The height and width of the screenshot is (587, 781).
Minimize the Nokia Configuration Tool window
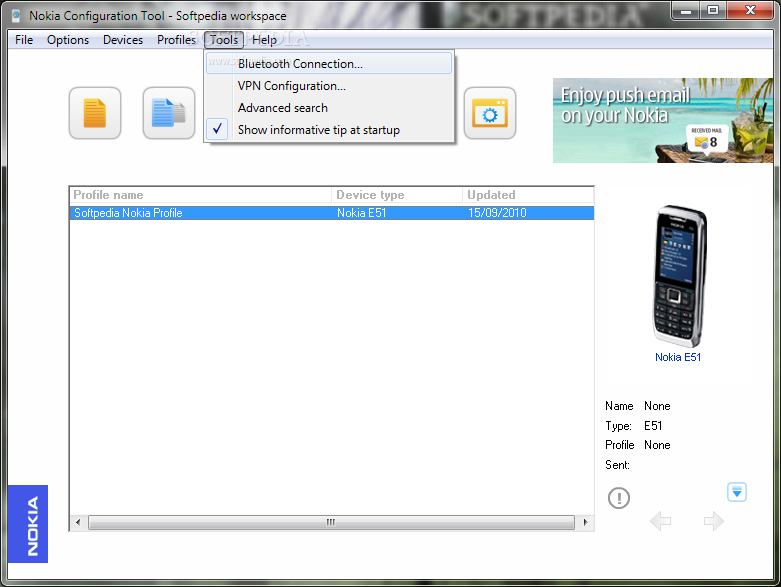[686, 10]
